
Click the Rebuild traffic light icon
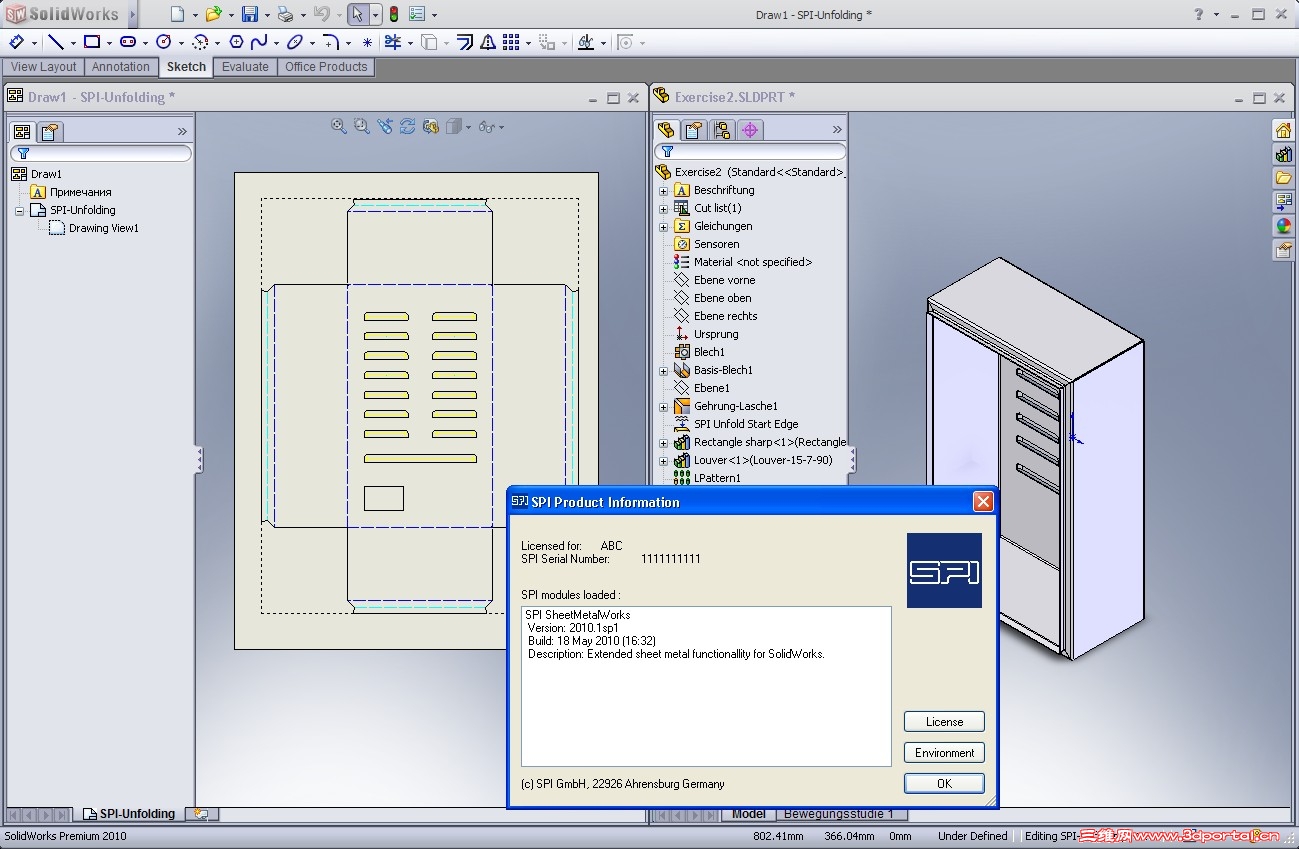[x=394, y=14]
